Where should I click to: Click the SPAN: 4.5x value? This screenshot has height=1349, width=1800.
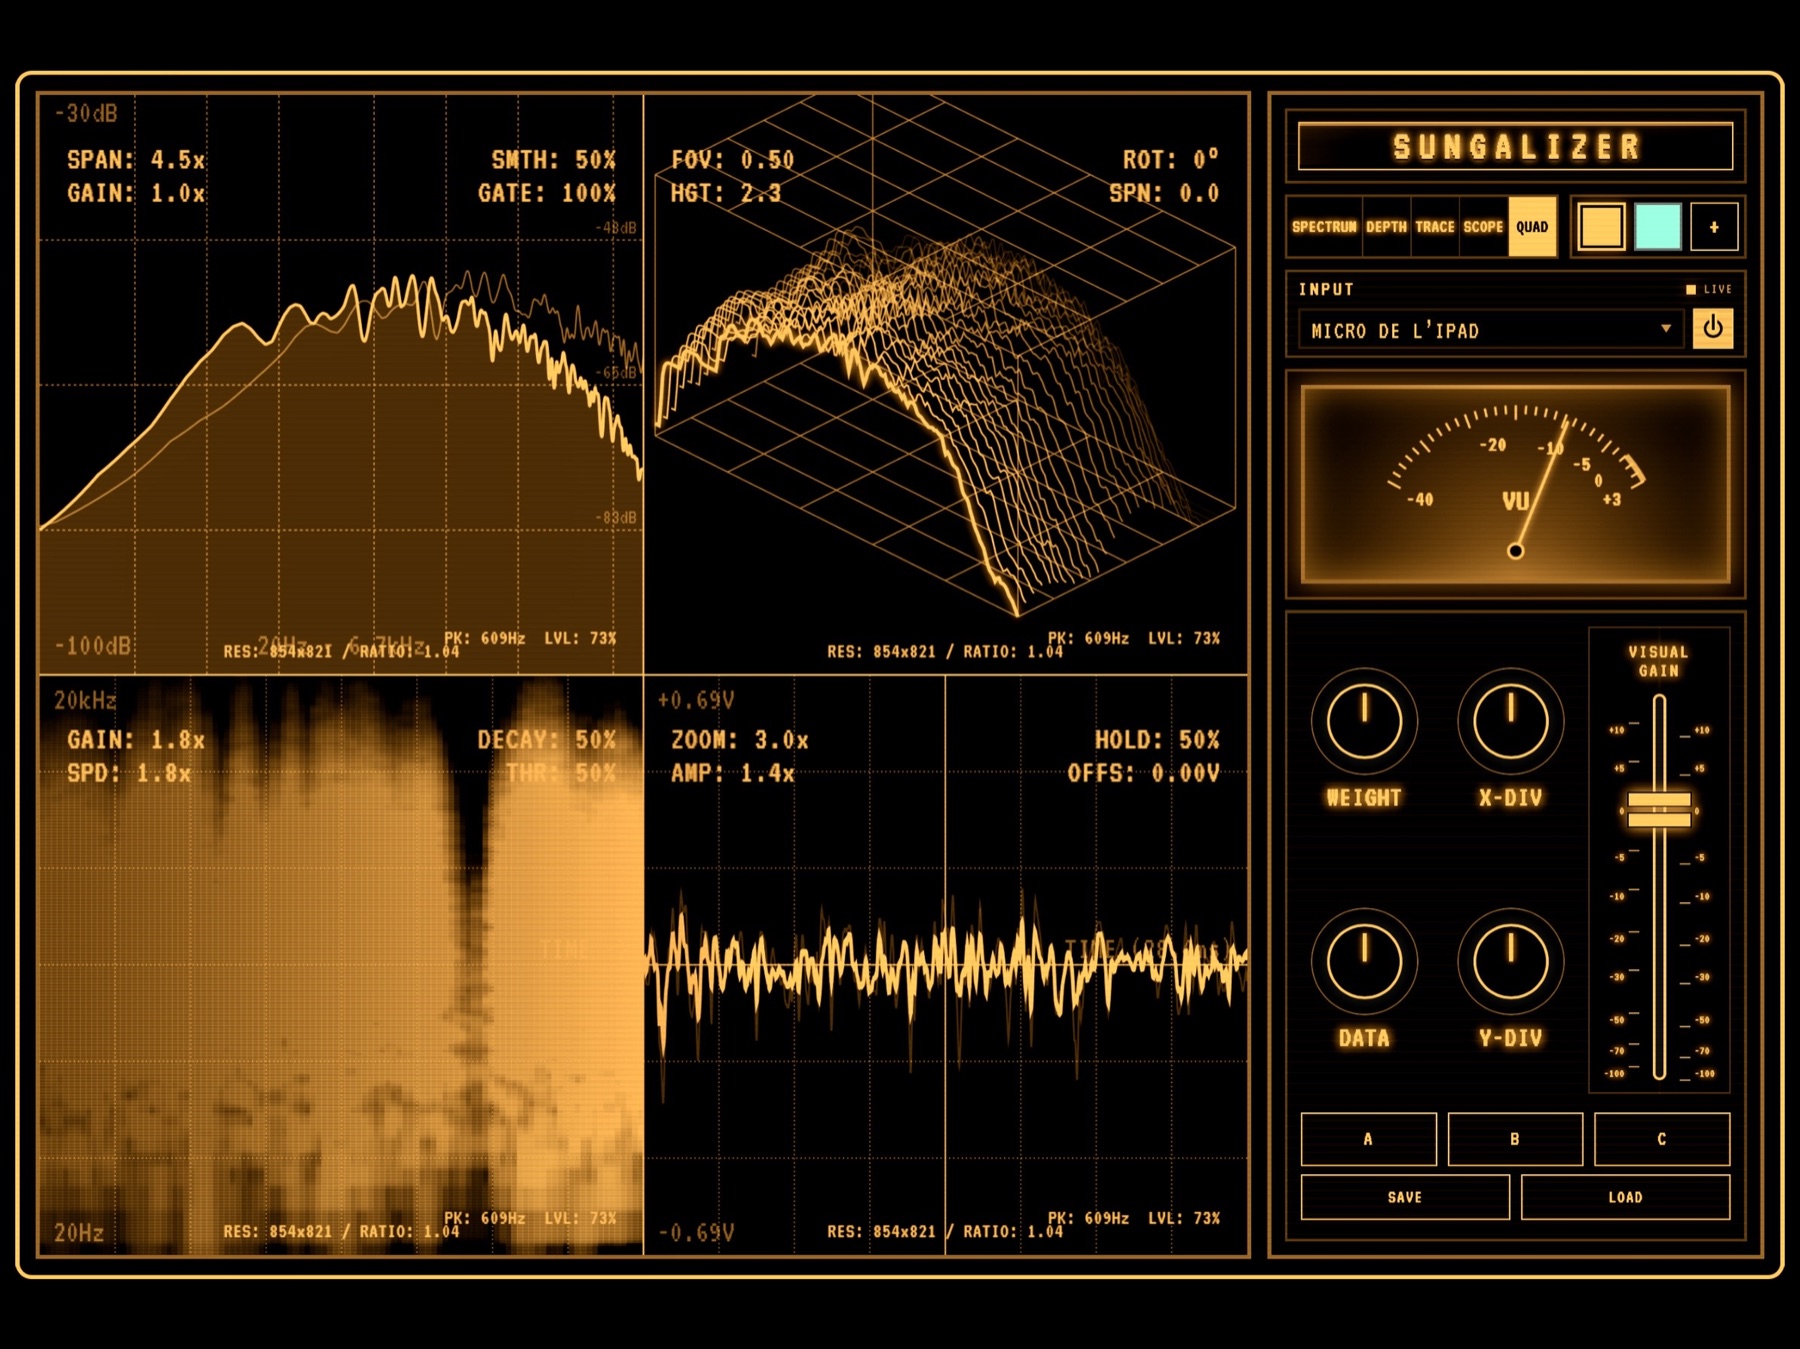136,160
